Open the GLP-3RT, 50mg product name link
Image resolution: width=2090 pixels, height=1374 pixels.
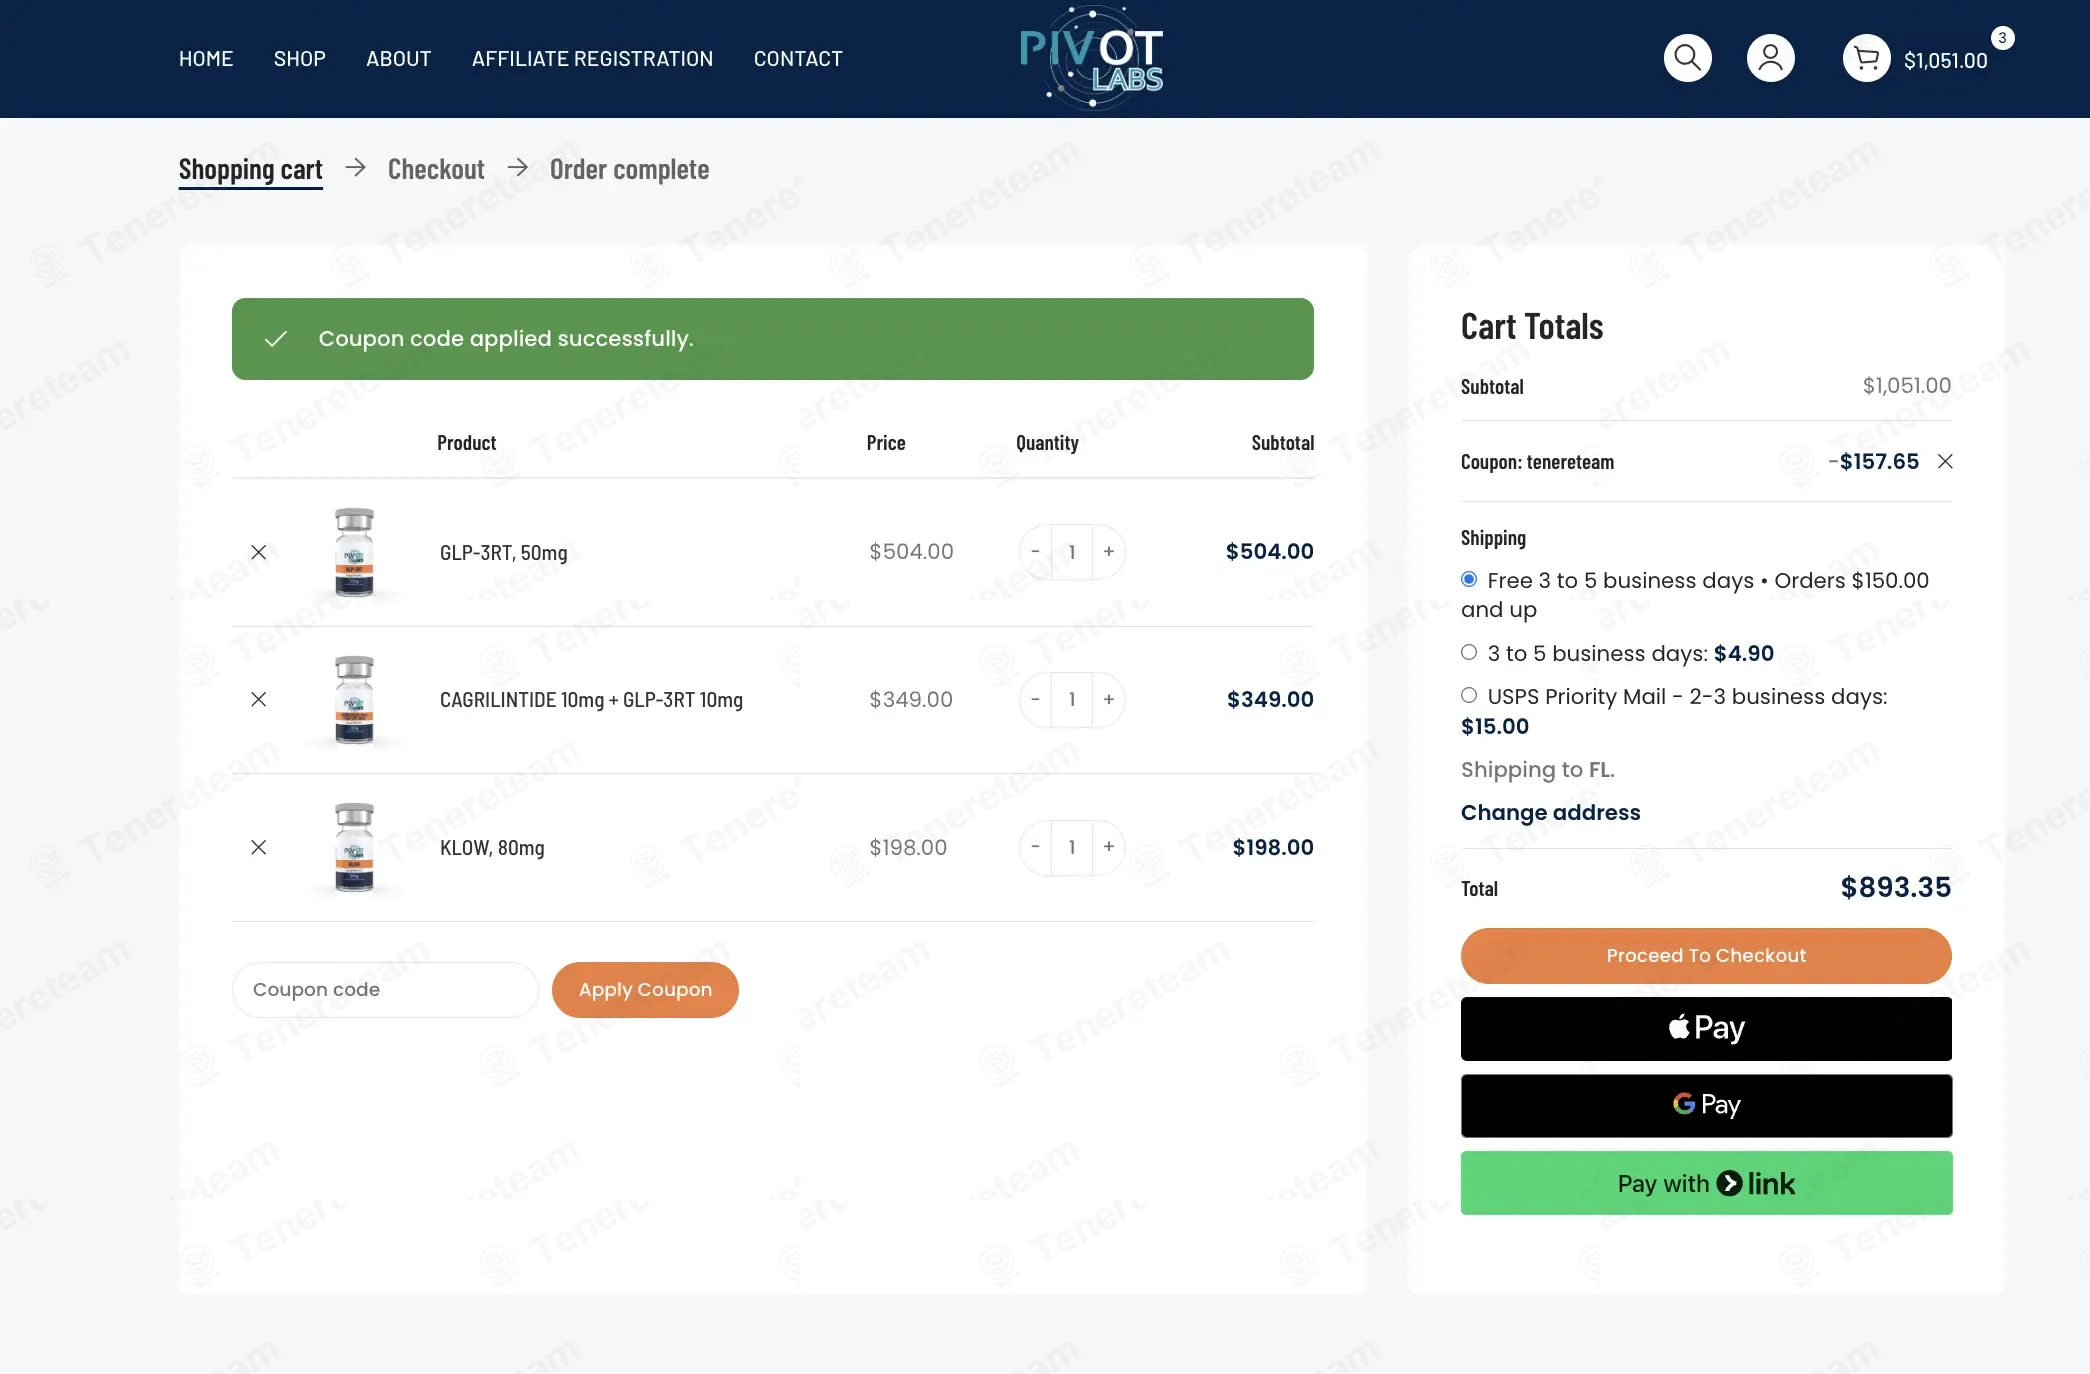click(503, 553)
